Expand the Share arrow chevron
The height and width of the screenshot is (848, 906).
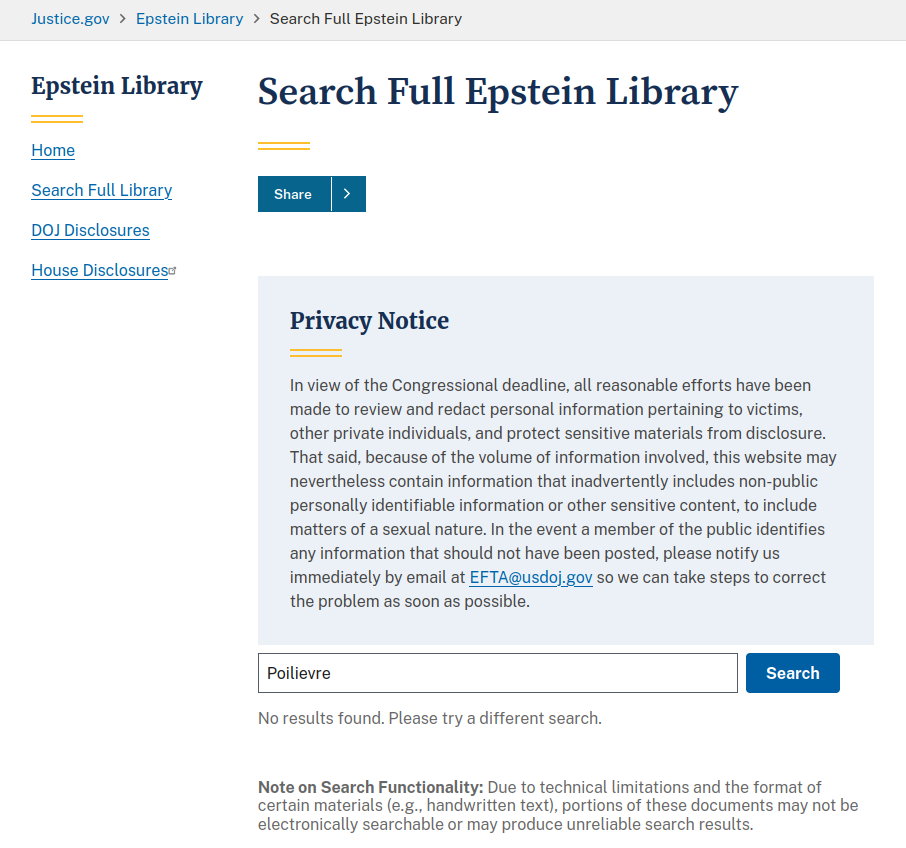[x=347, y=194]
